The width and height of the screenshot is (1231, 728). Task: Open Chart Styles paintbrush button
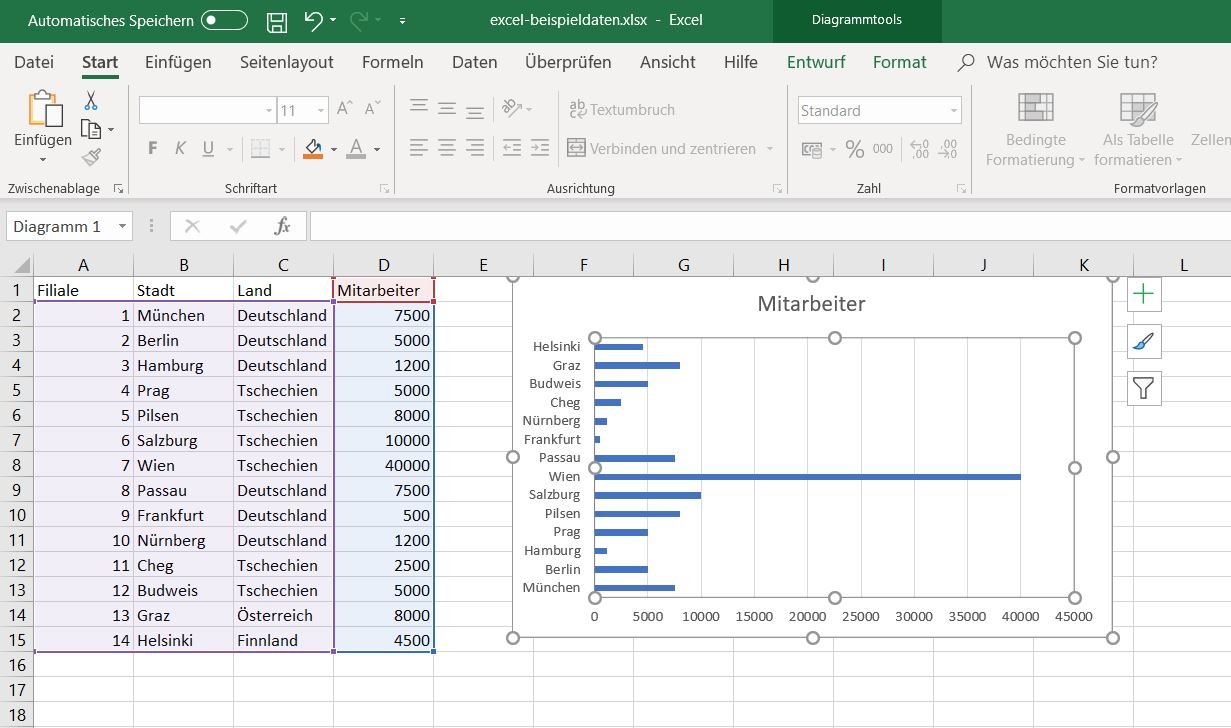(x=1143, y=341)
